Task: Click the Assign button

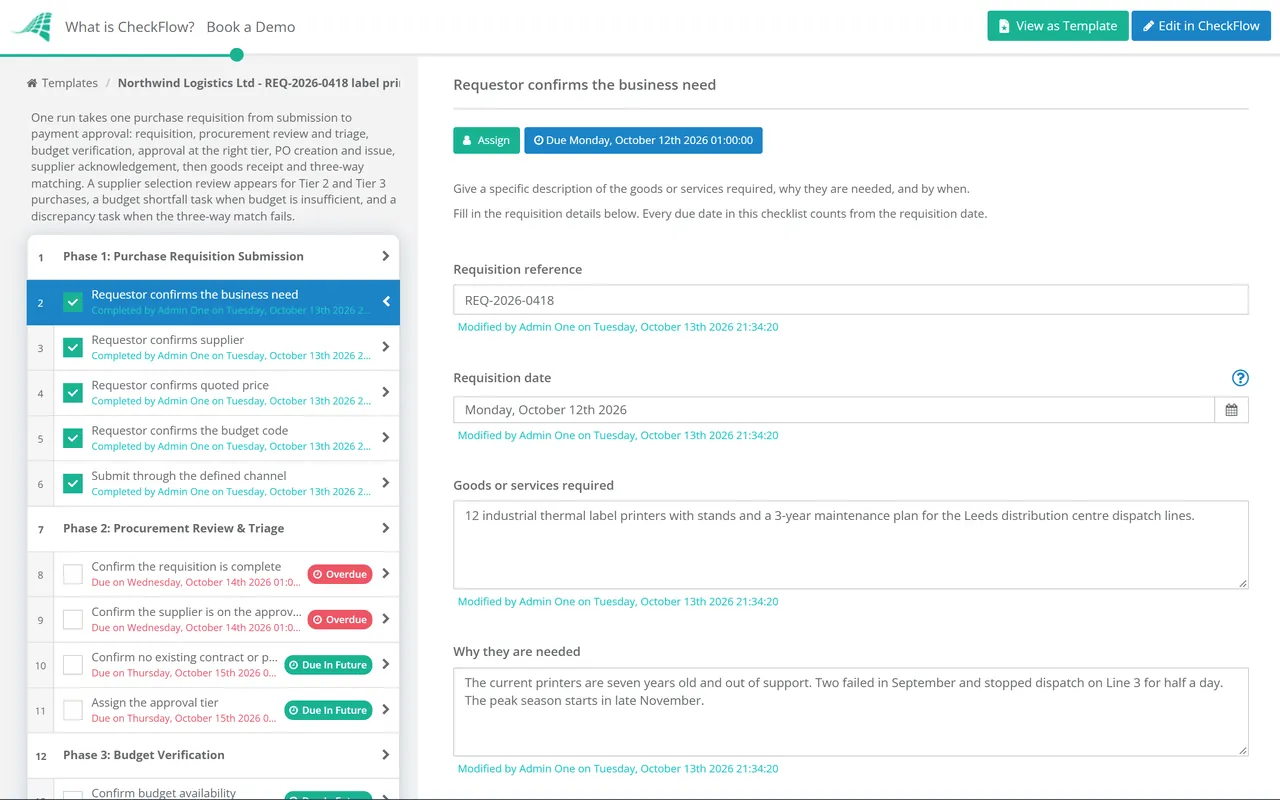Action: [x=486, y=140]
